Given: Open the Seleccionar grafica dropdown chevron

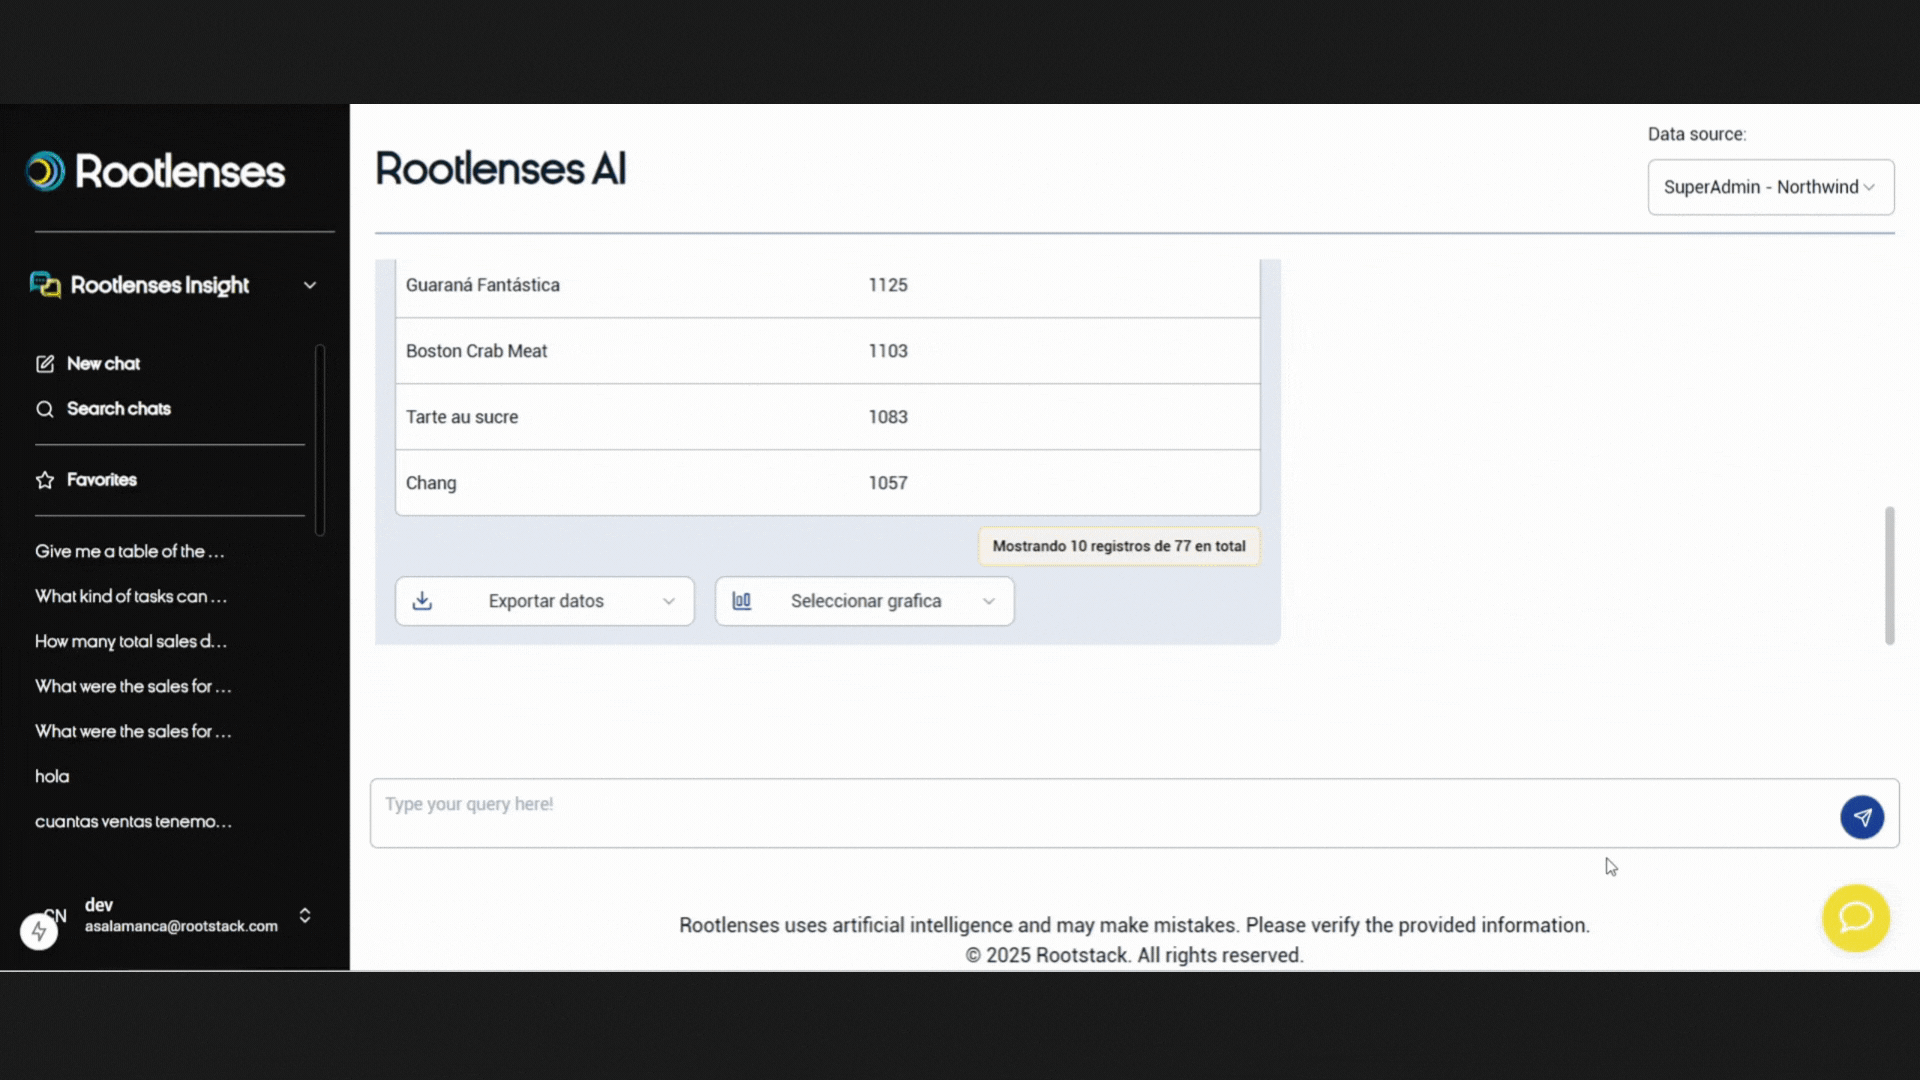Looking at the screenshot, I should (988, 601).
